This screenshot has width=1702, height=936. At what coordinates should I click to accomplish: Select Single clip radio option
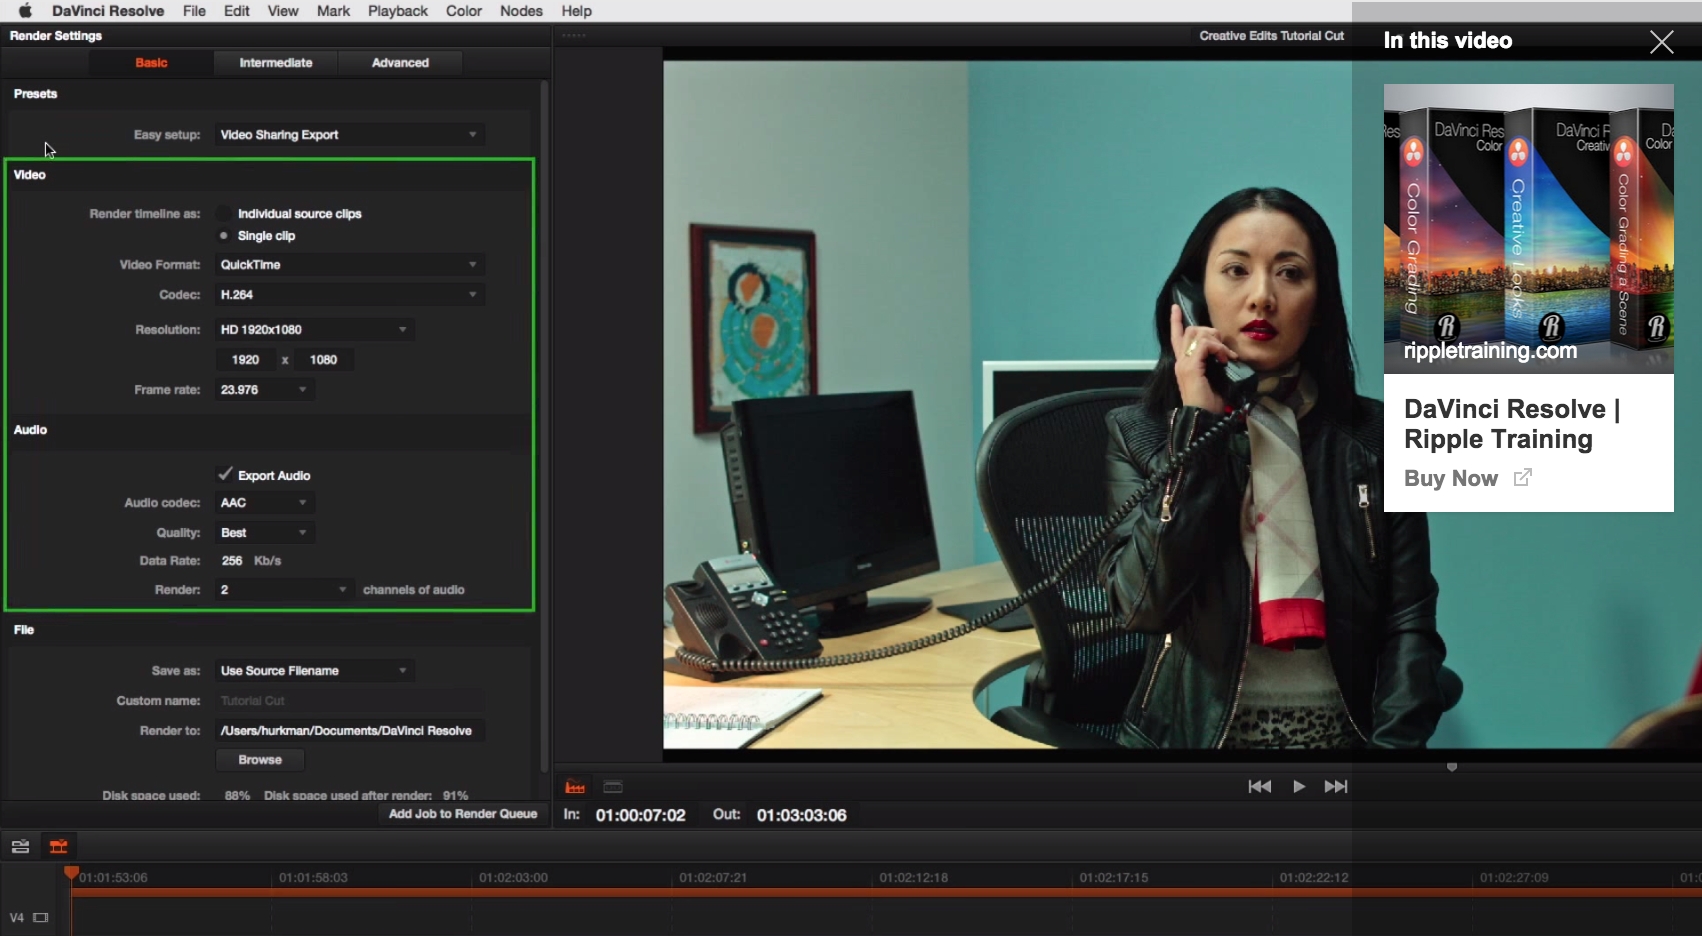(224, 236)
